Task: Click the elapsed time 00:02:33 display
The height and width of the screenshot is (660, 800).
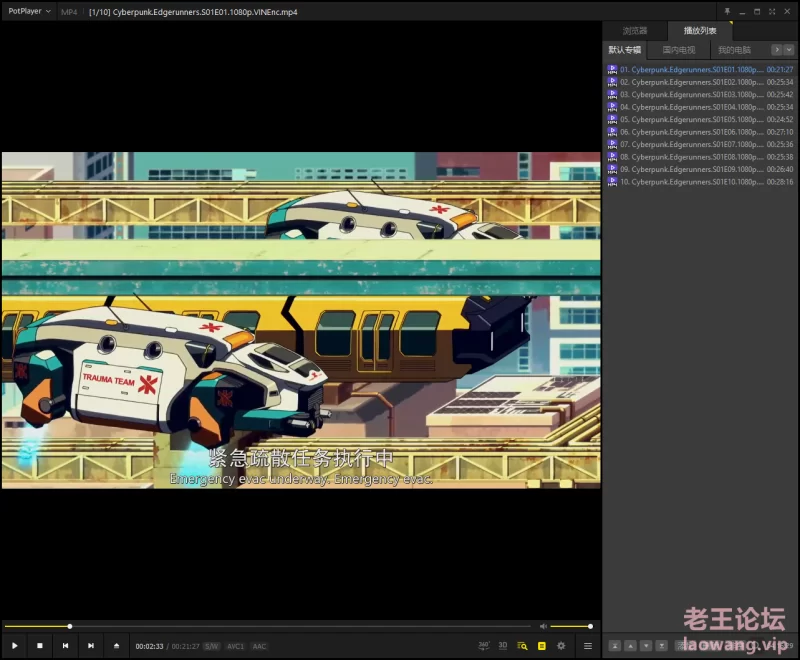Action: pyautogui.click(x=149, y=646)
